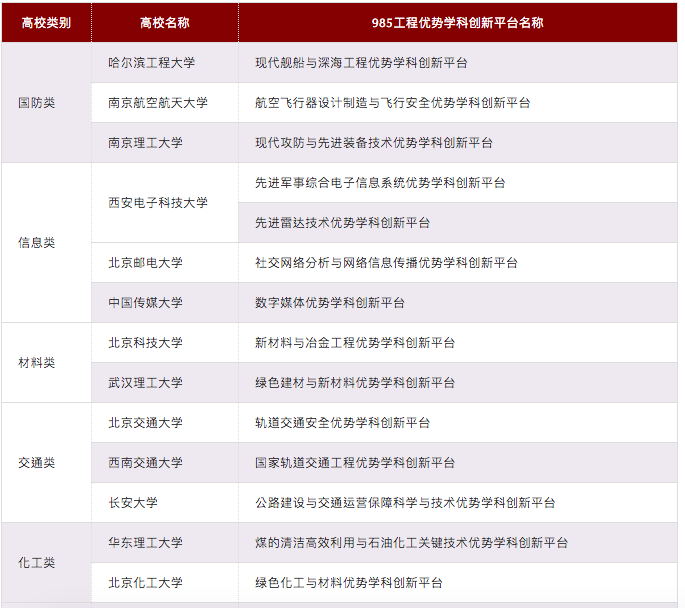This screenshot has width=685, height=608.
Task: Select the 交通类 category cell
Action: tap(46, 463)
